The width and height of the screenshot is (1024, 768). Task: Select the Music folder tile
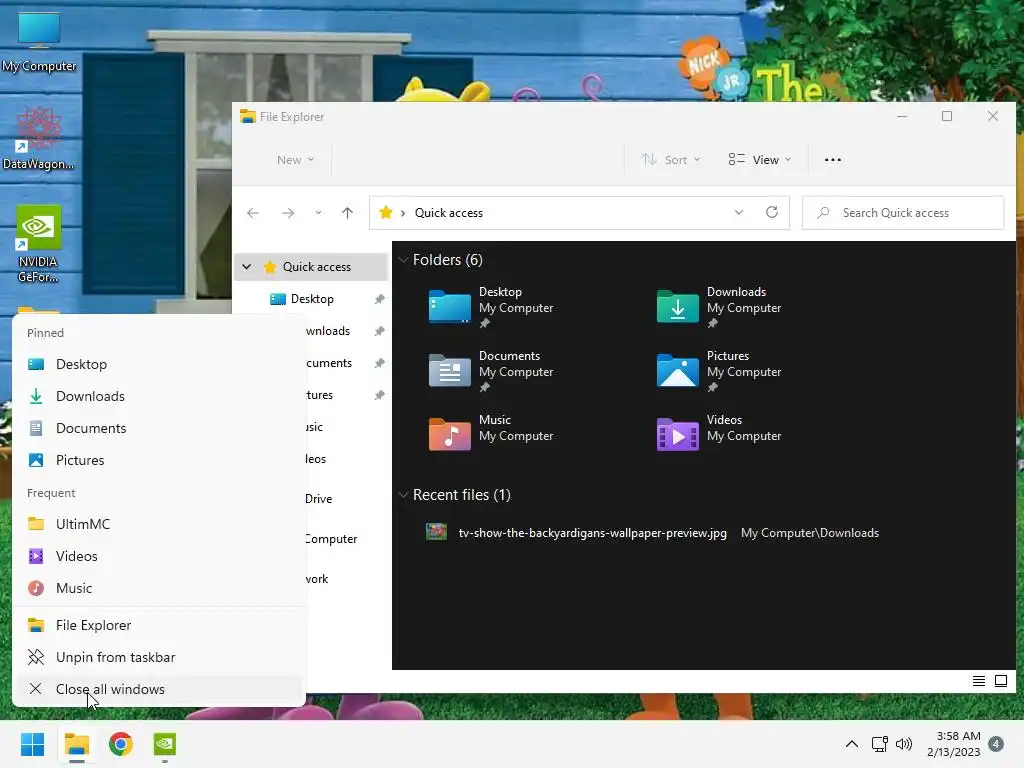click(491, 435)
